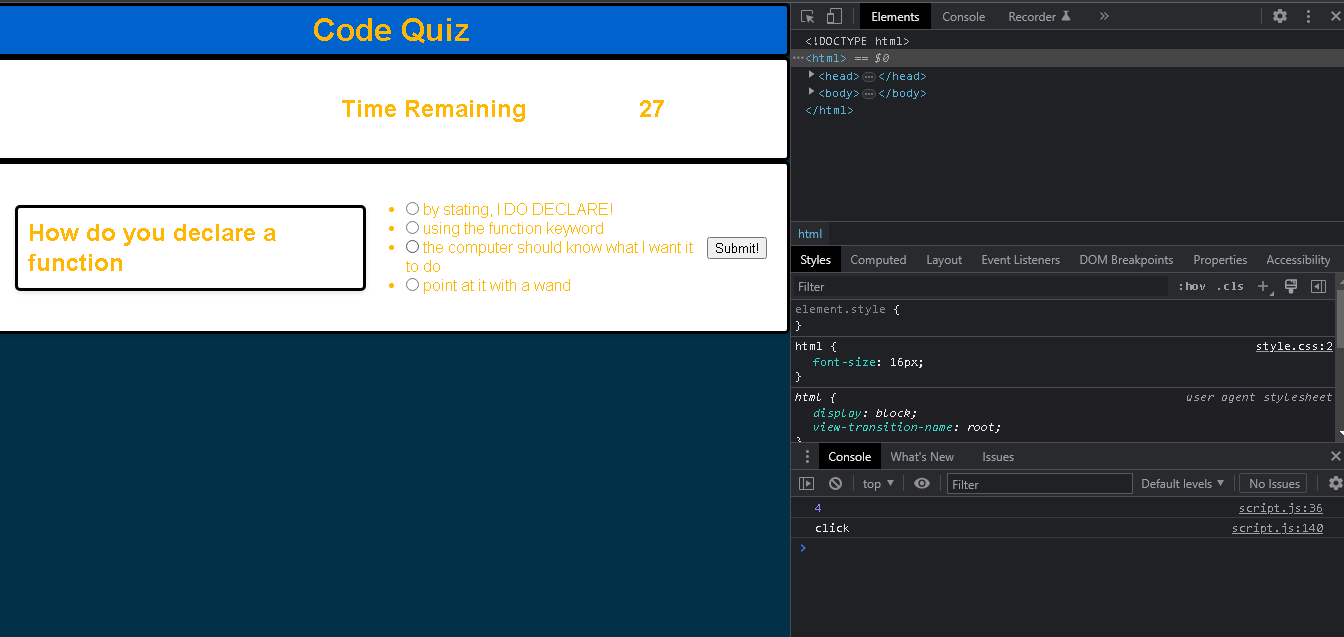The width and height of the screenshot is (1344, 637).
Task: Open script.js:140 from the console log
Action: [x=1277, y=527]
